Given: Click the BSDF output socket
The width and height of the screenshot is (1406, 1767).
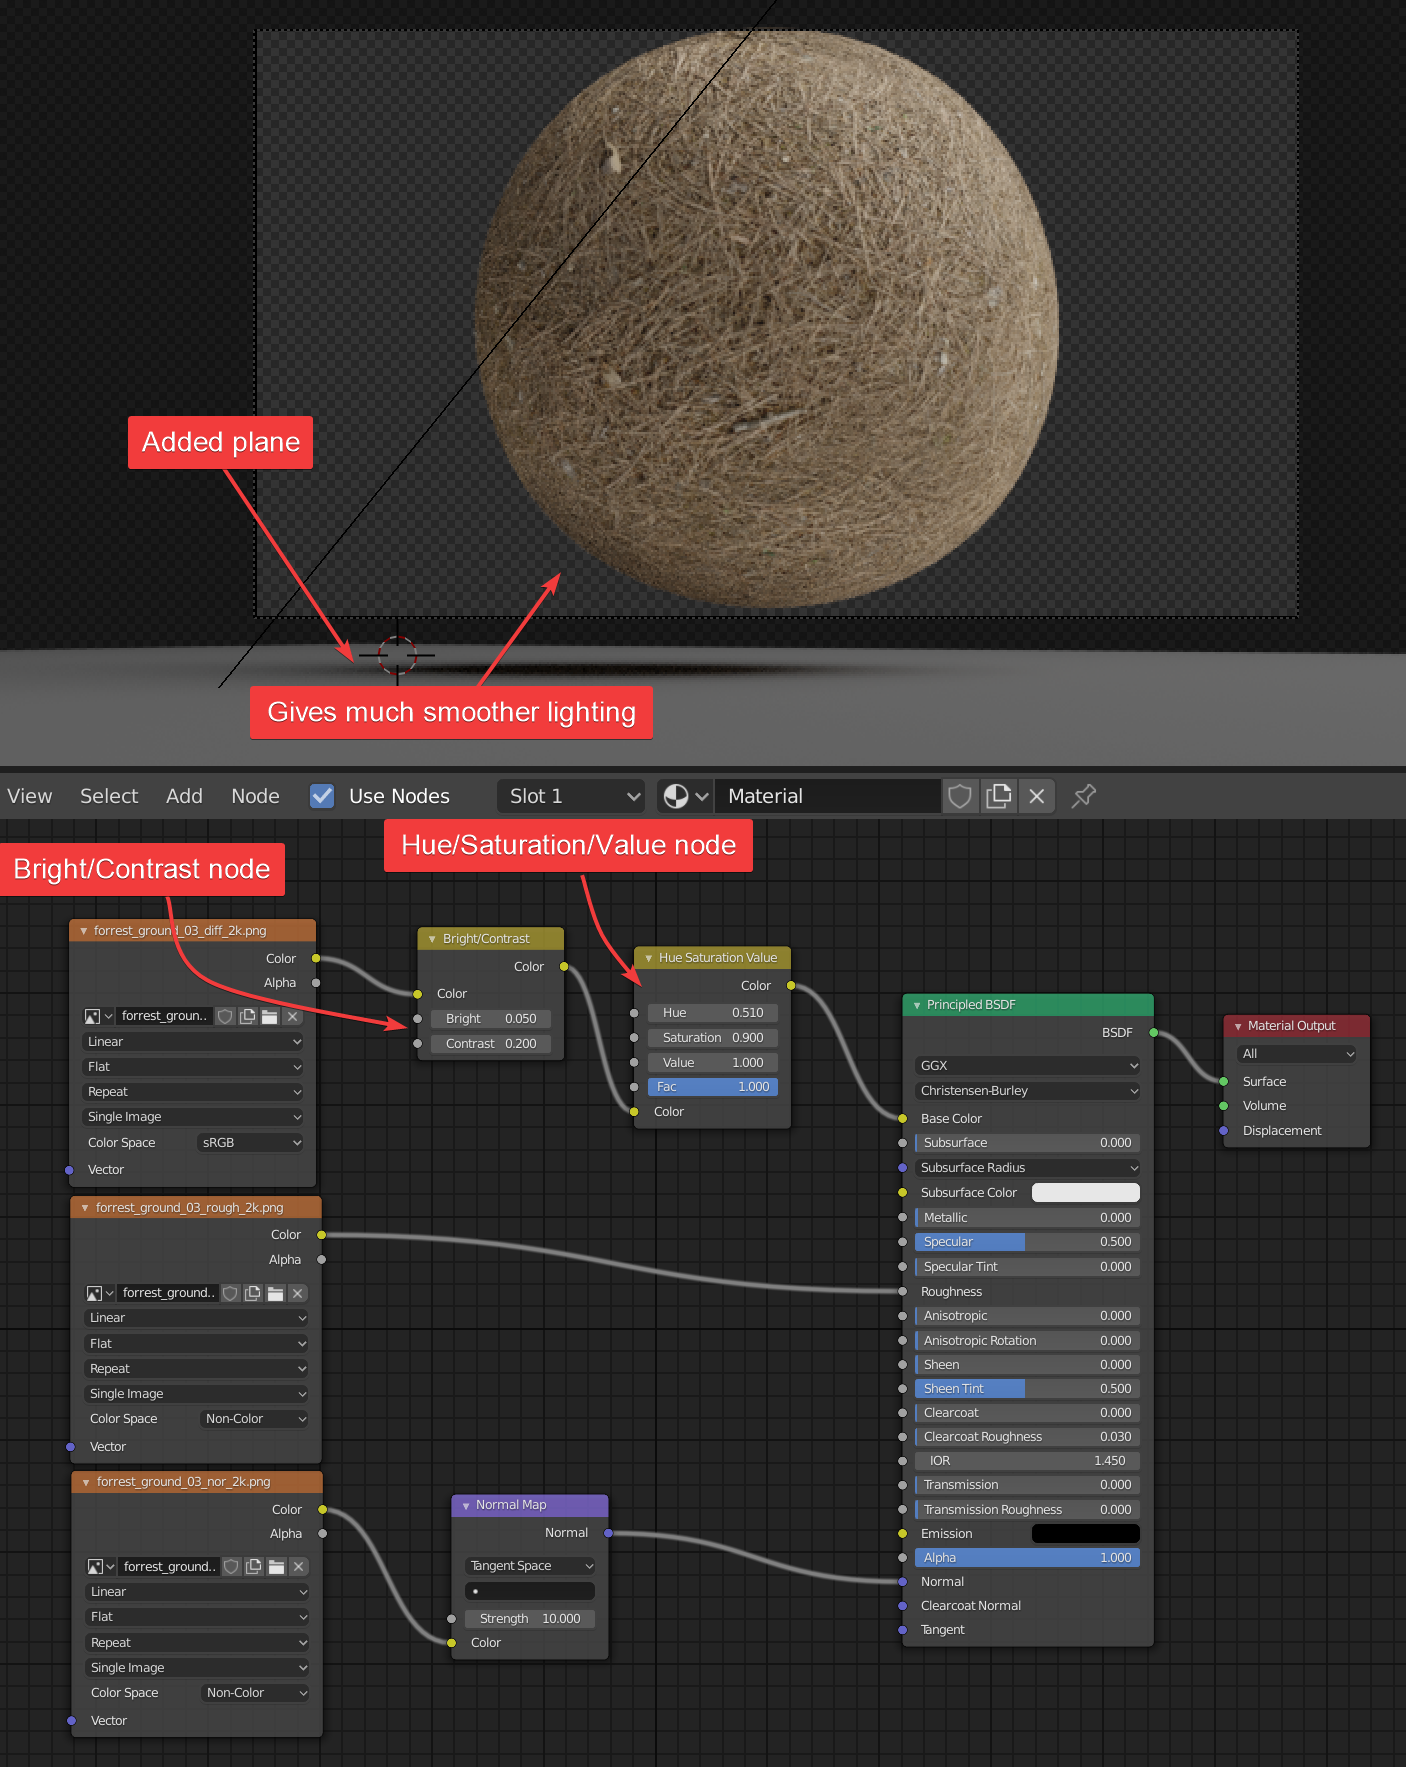Looking at the screenshot, I should coord(1154,1033).
